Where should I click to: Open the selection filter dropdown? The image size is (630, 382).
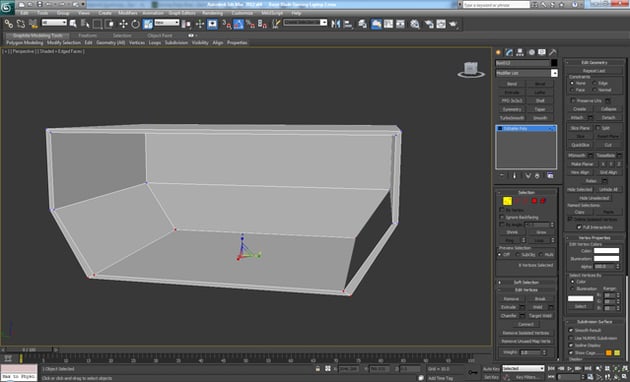point(54,23)
